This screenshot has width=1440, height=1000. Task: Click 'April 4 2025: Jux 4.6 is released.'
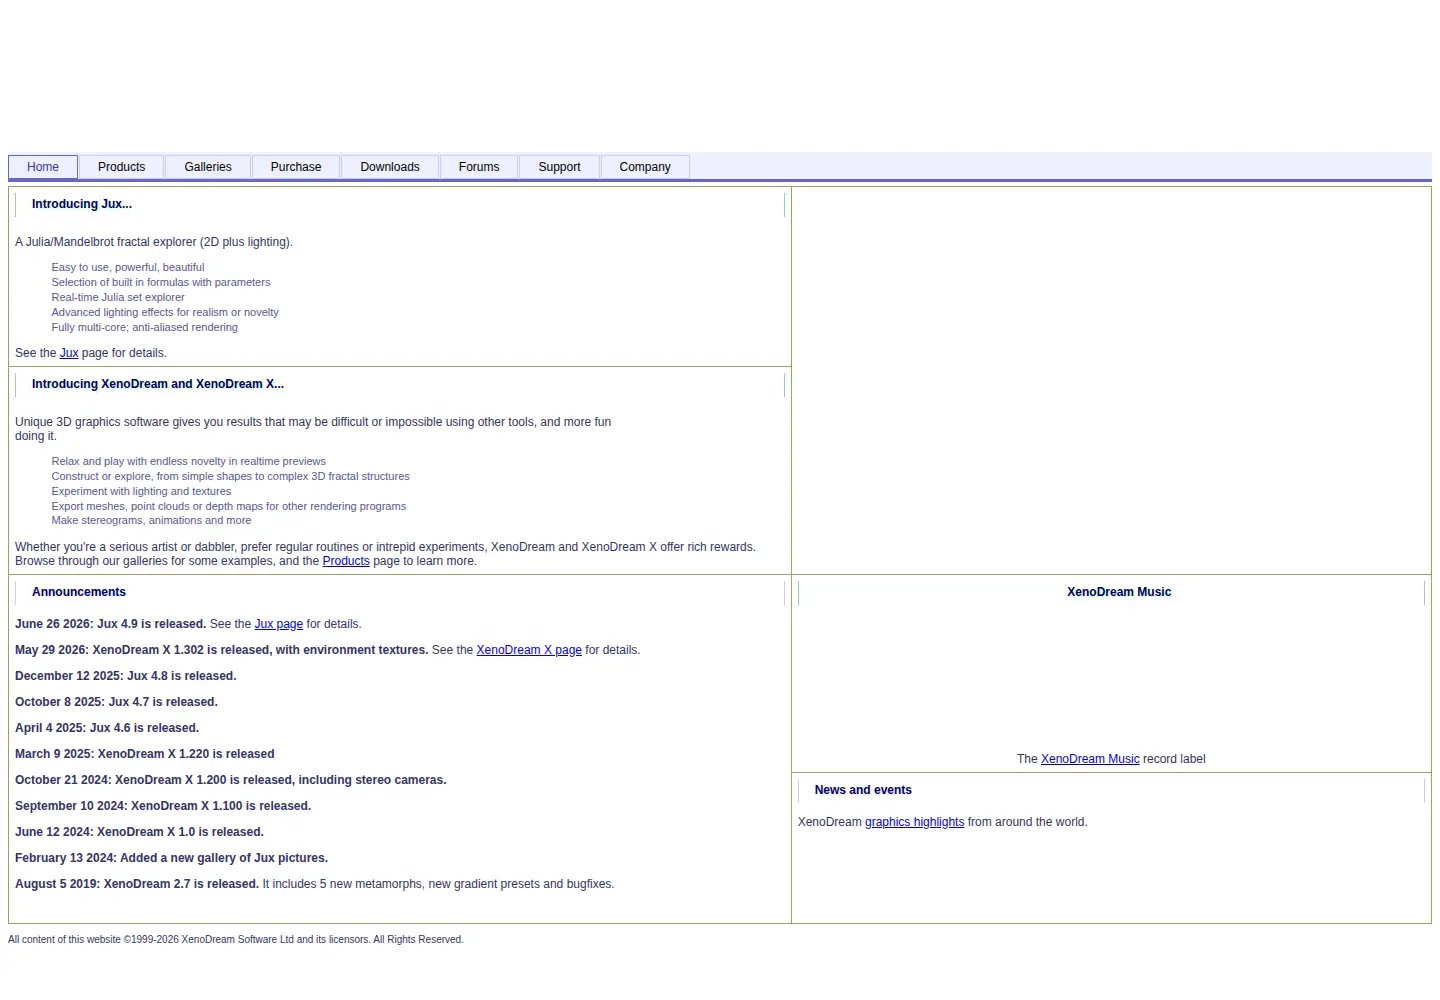tap(107, 728)
